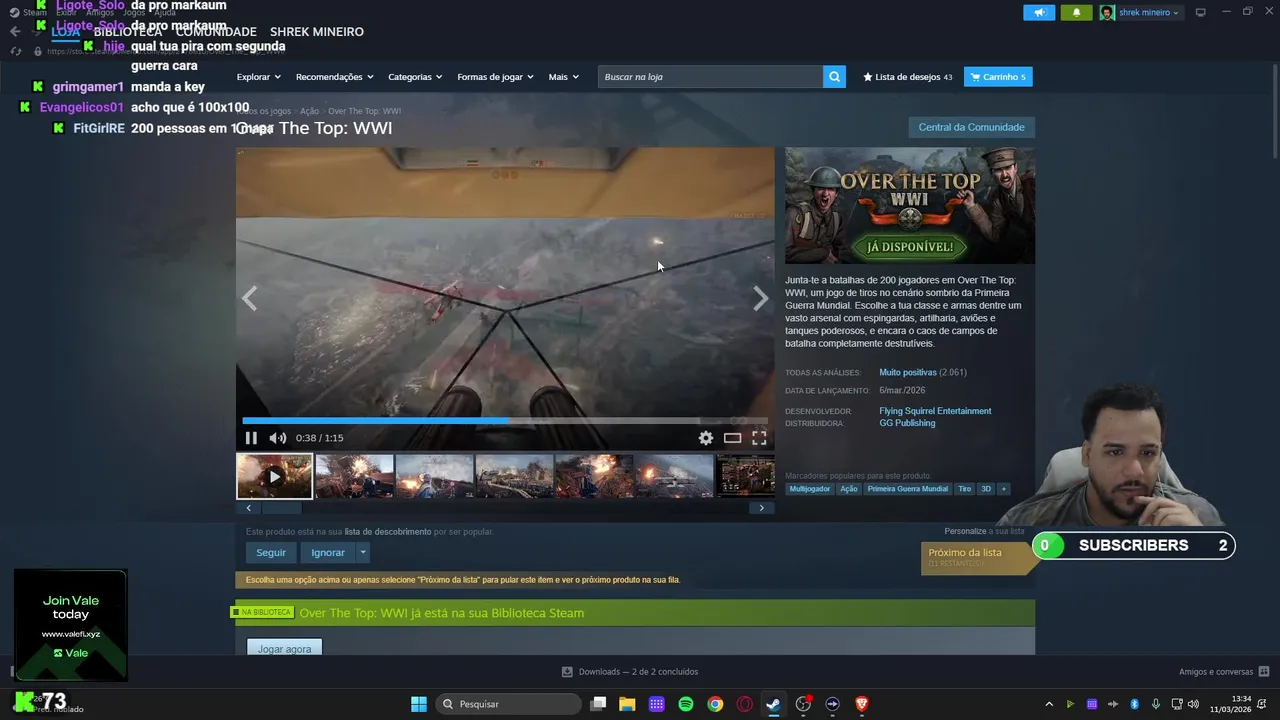The image size is (1280, 720).
Task: Open the video player settings gear
Action: pos(706,438)
